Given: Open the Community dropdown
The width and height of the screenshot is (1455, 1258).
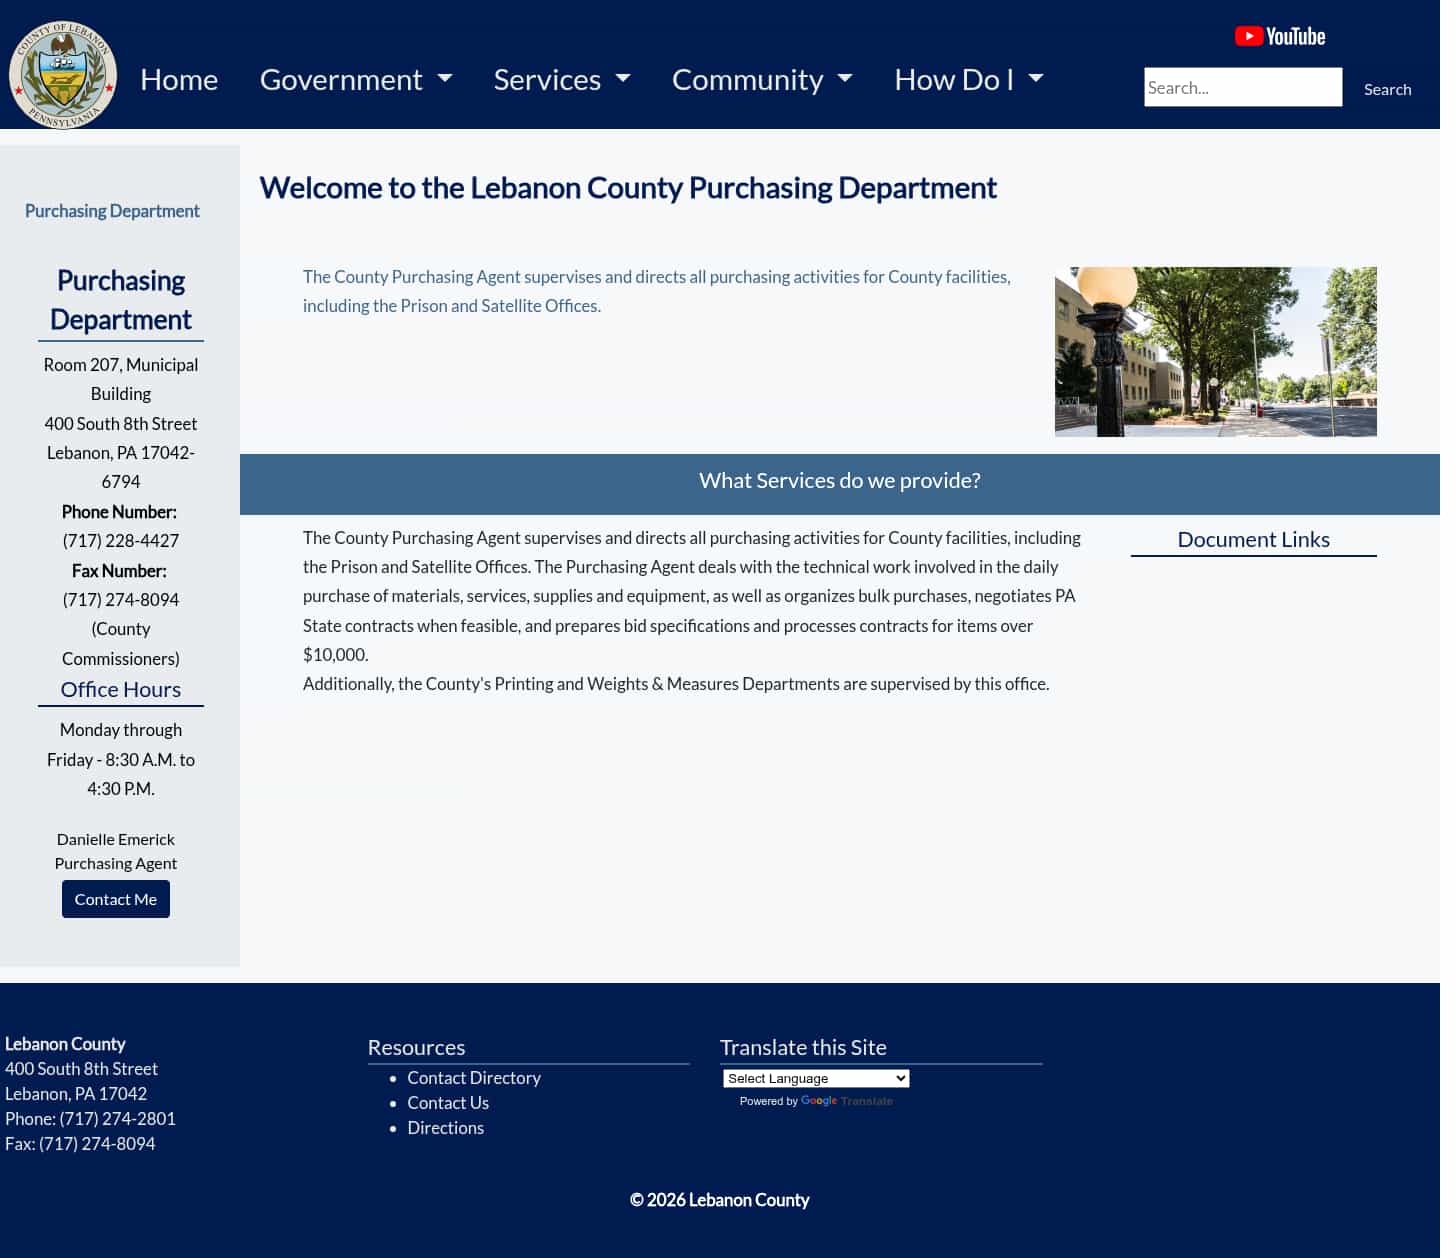Looking at the screenshot, I should point(761,79).
